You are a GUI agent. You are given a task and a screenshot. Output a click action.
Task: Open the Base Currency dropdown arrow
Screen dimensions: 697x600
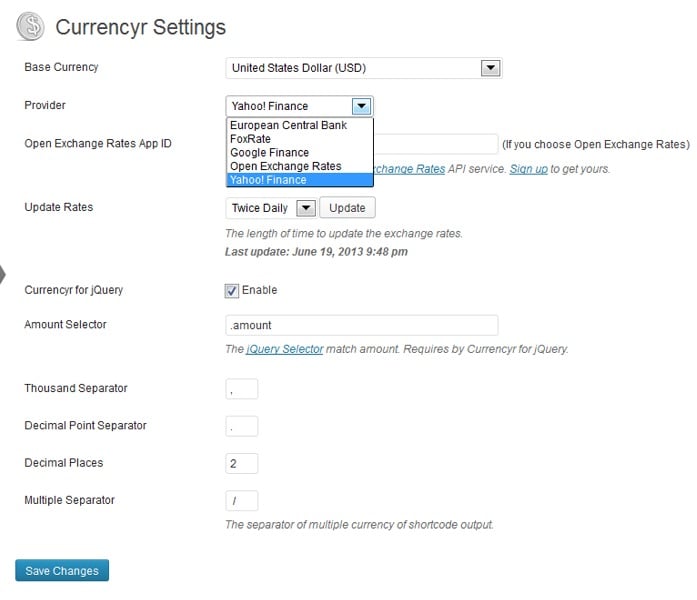[x=490, y=68]
